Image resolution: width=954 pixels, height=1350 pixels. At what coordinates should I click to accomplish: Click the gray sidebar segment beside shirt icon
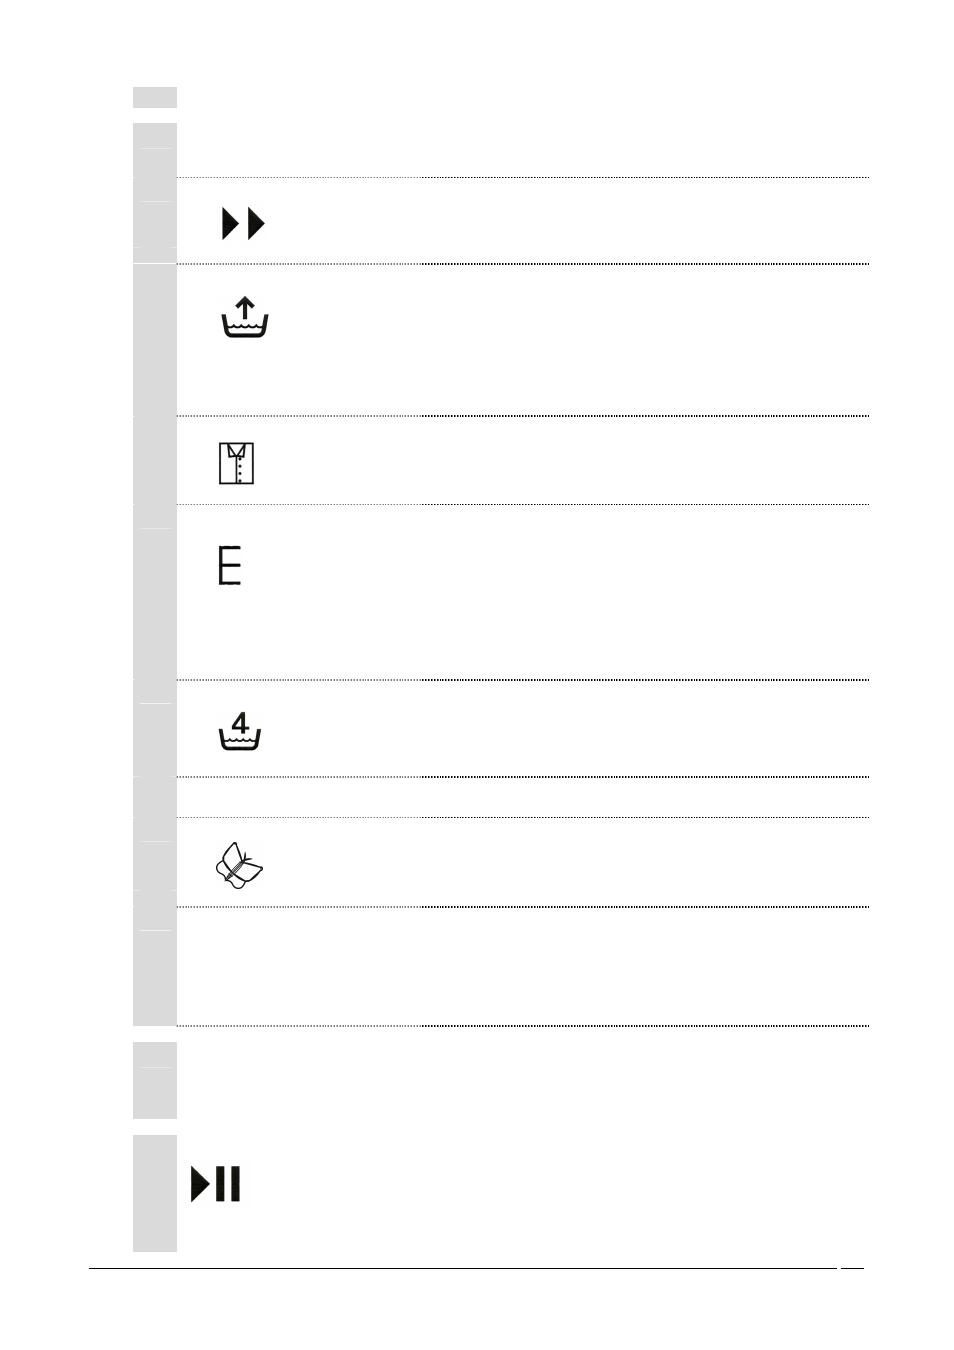point(155,460)
